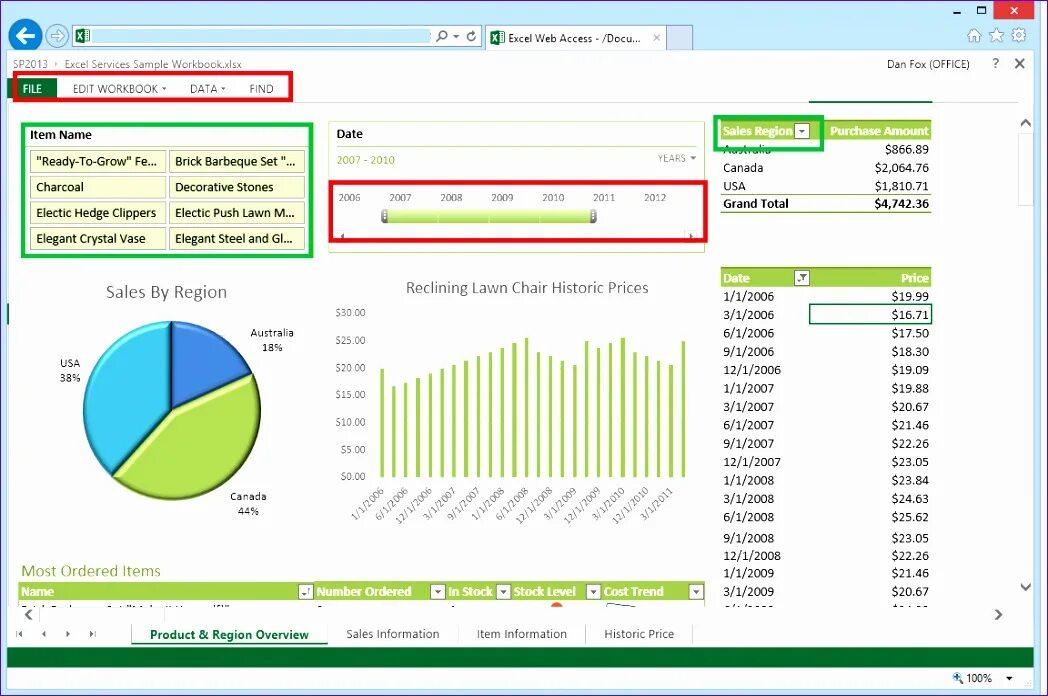Screen dimensions: 1048x696
Task: Go back with the browser back arrow
Action: click(x=25, y=35)
